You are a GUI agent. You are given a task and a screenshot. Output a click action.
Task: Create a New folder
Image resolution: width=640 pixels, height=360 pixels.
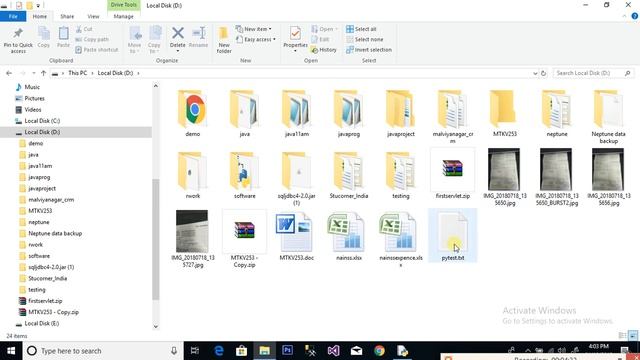(224, 40)
